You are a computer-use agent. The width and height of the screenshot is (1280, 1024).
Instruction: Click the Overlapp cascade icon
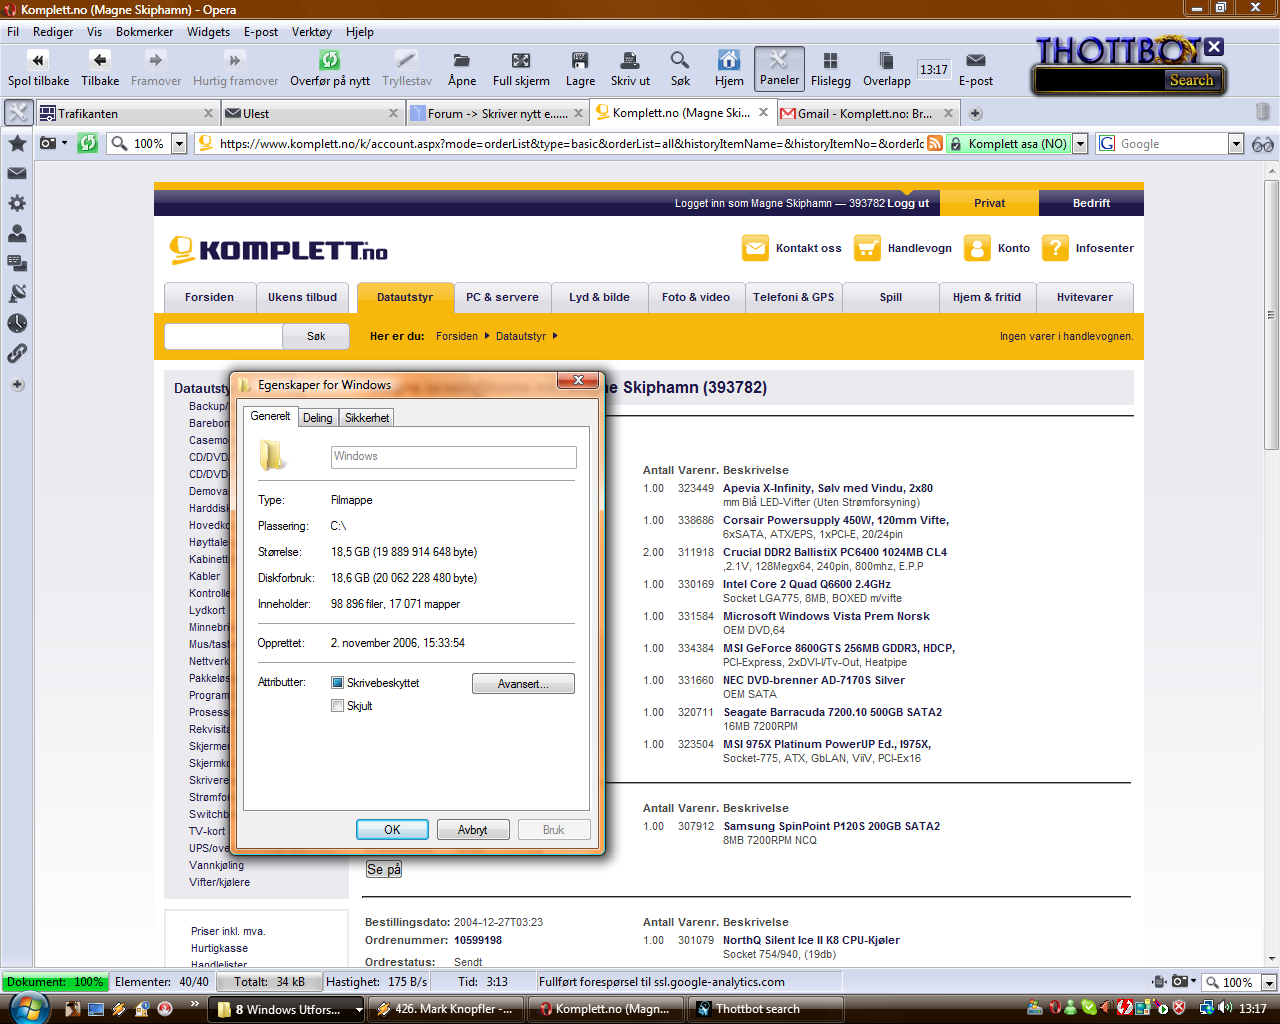886,60
